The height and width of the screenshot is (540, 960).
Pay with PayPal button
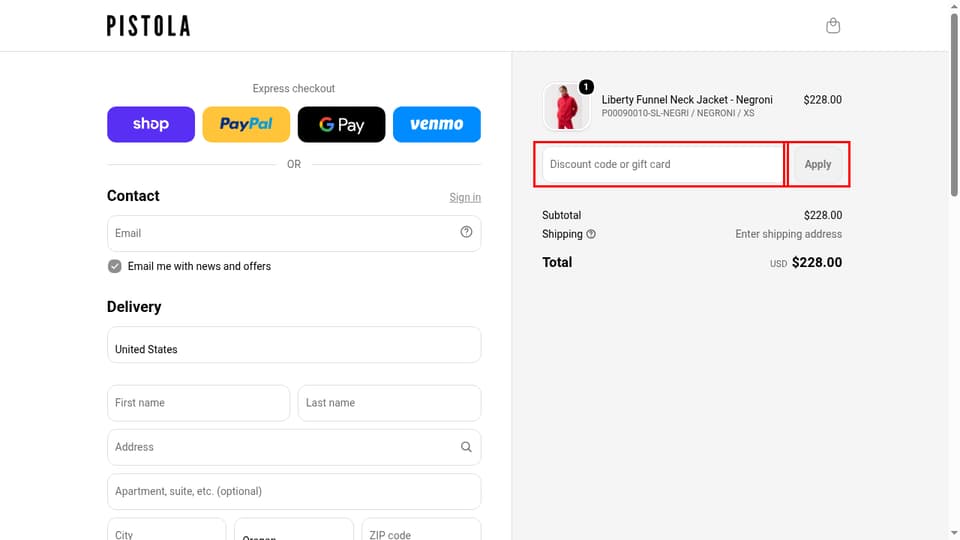pyautogui.click(x=246, y=124)
